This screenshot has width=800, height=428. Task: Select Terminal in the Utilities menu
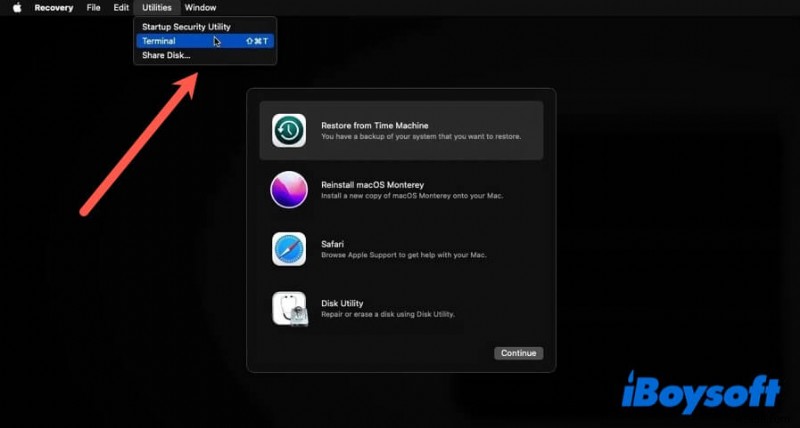coord(205,41)
